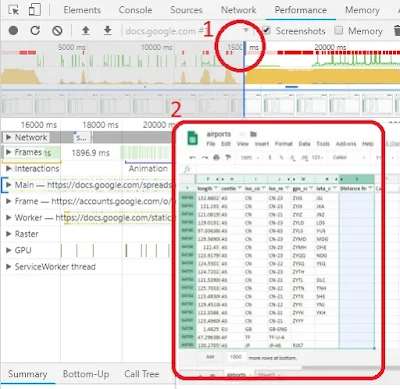Screen dimensions: 400x389
Task: Select the 1896.9 ms frame
Action: tap(90, 153)
